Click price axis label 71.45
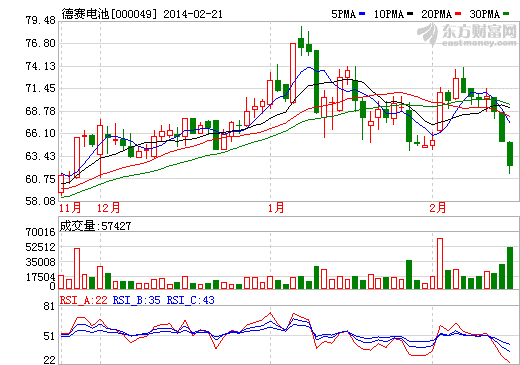The height and width of the screenshot is (365, 520). [x=40, y=88]
